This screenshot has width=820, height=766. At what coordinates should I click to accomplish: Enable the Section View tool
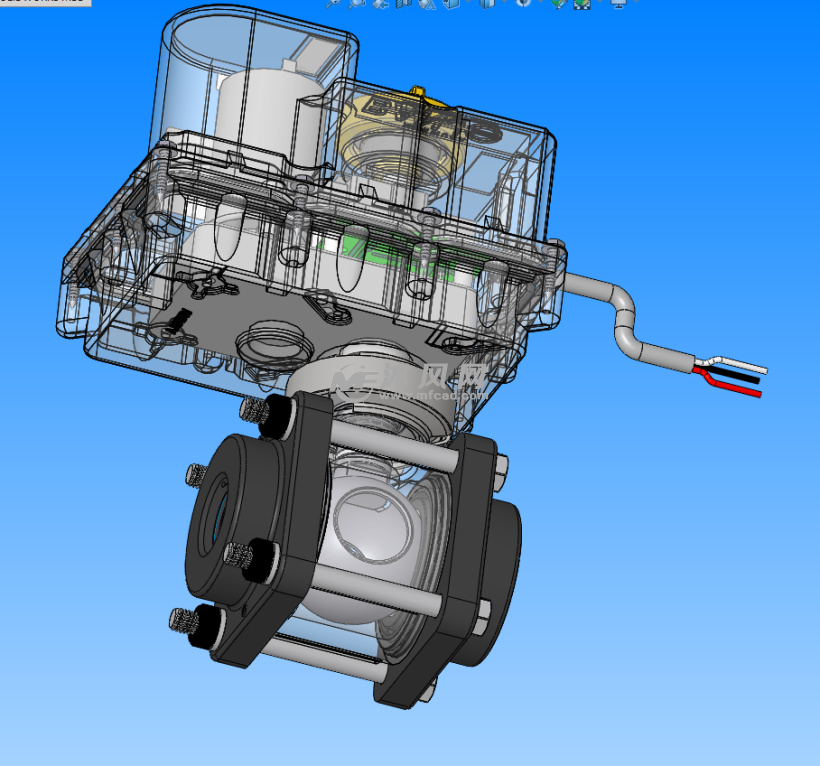coord(403,3)
